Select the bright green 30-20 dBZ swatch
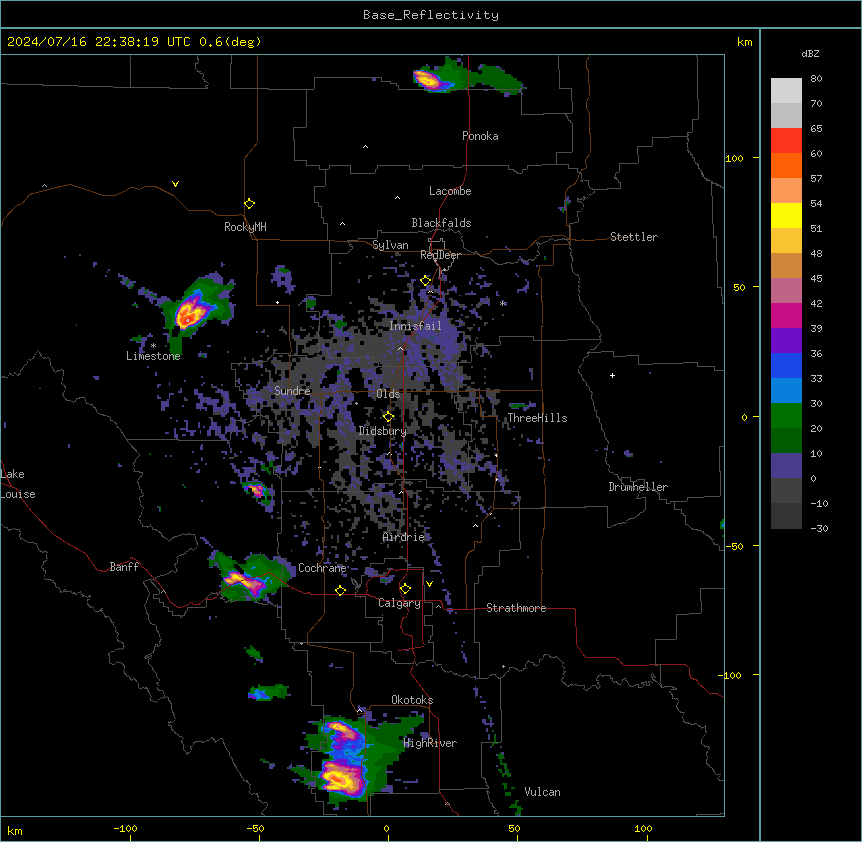The width and height of the screenshot is (862, 842). click(x=786, y=416)
